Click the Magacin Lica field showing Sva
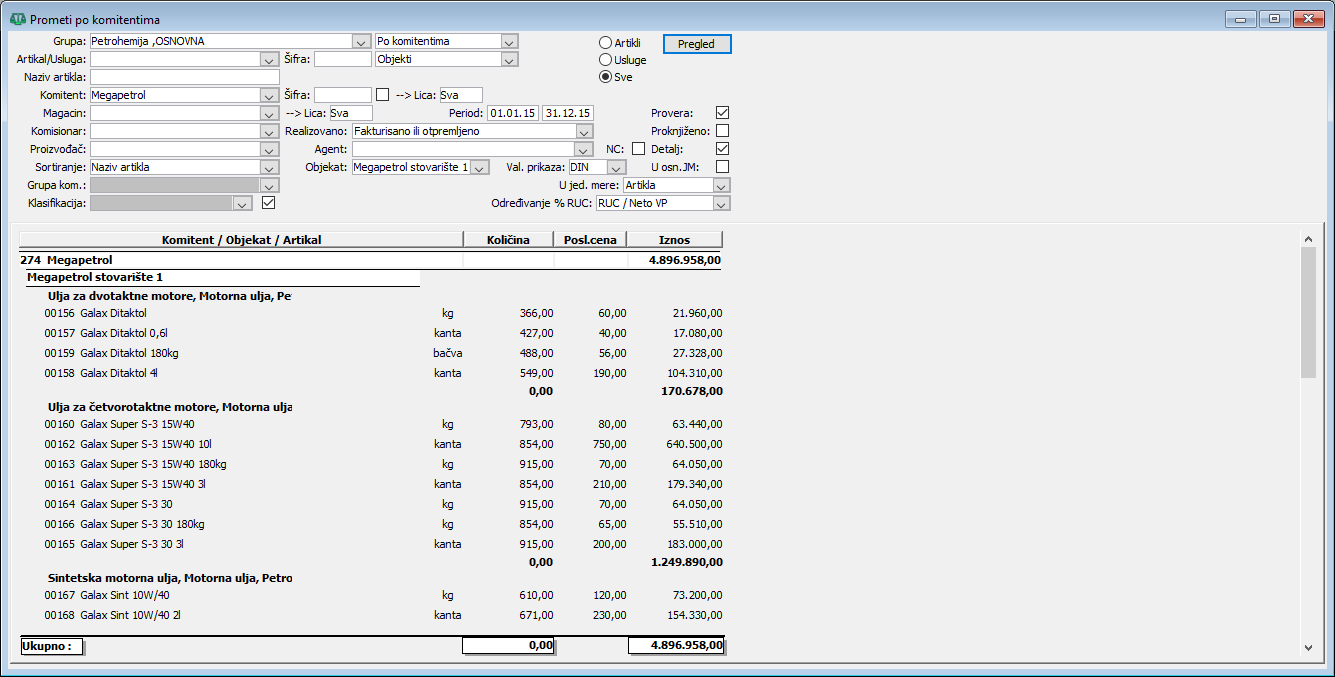Viewport: 1335px width, 677px height. click(350, 113)
